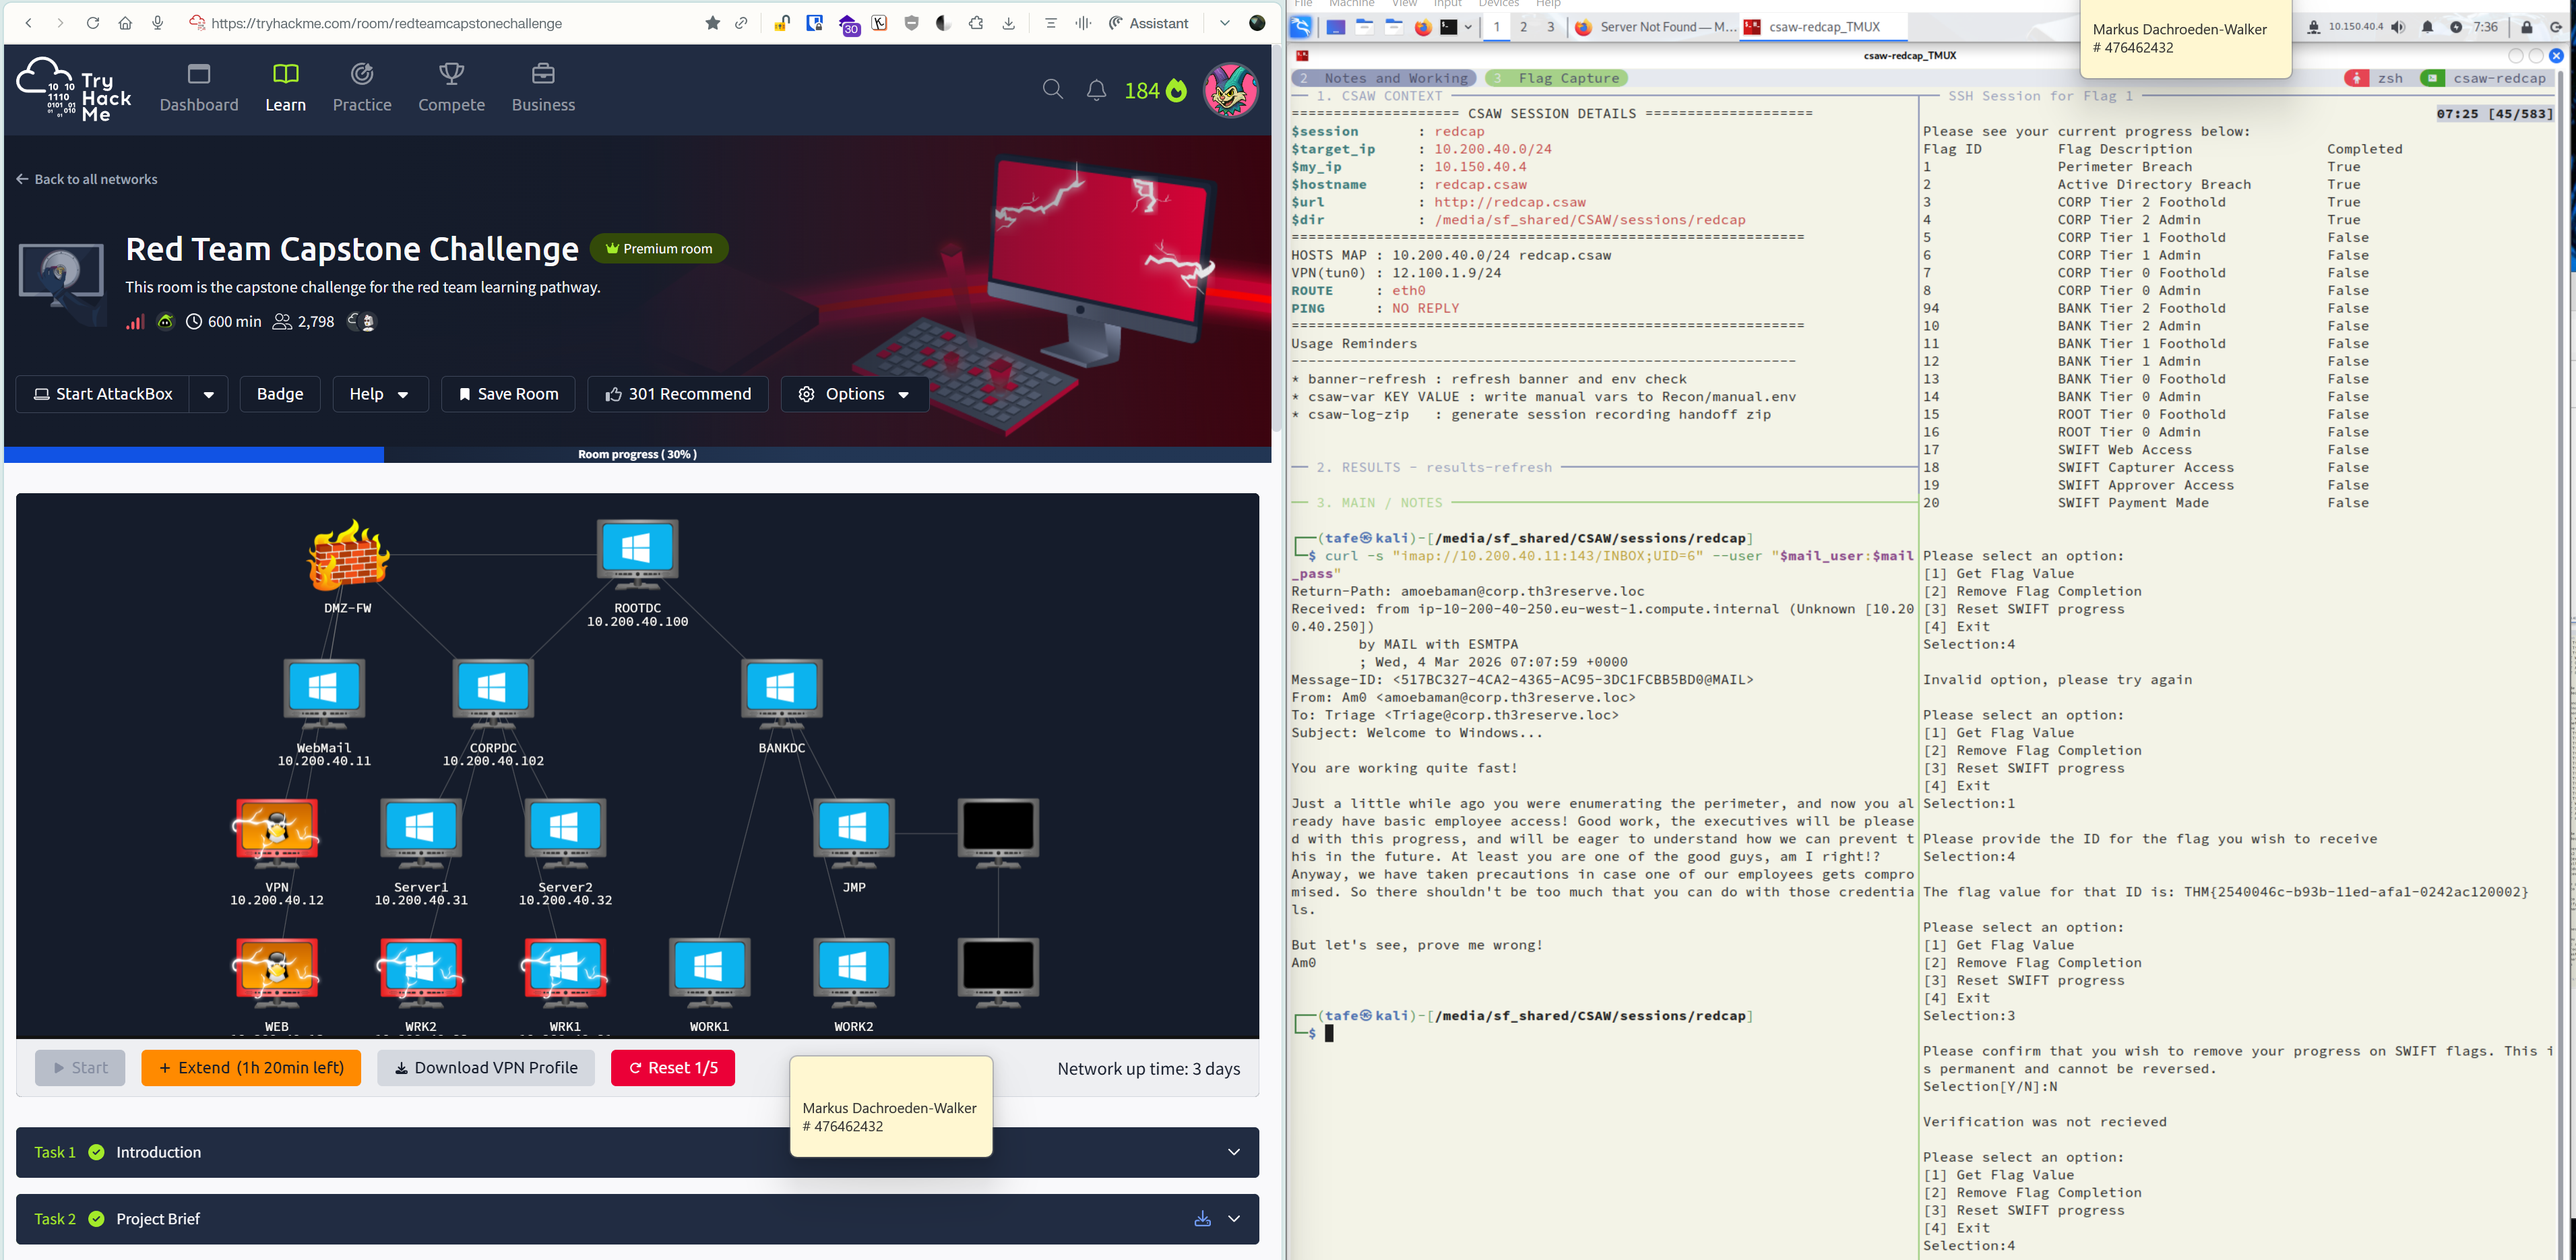
Task: Click Download VPN Profile button
Action: [486, 1068]
